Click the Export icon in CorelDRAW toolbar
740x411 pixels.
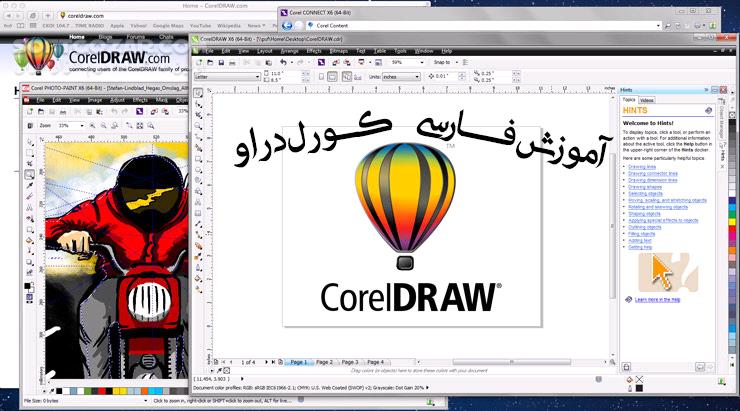[347, 62]
